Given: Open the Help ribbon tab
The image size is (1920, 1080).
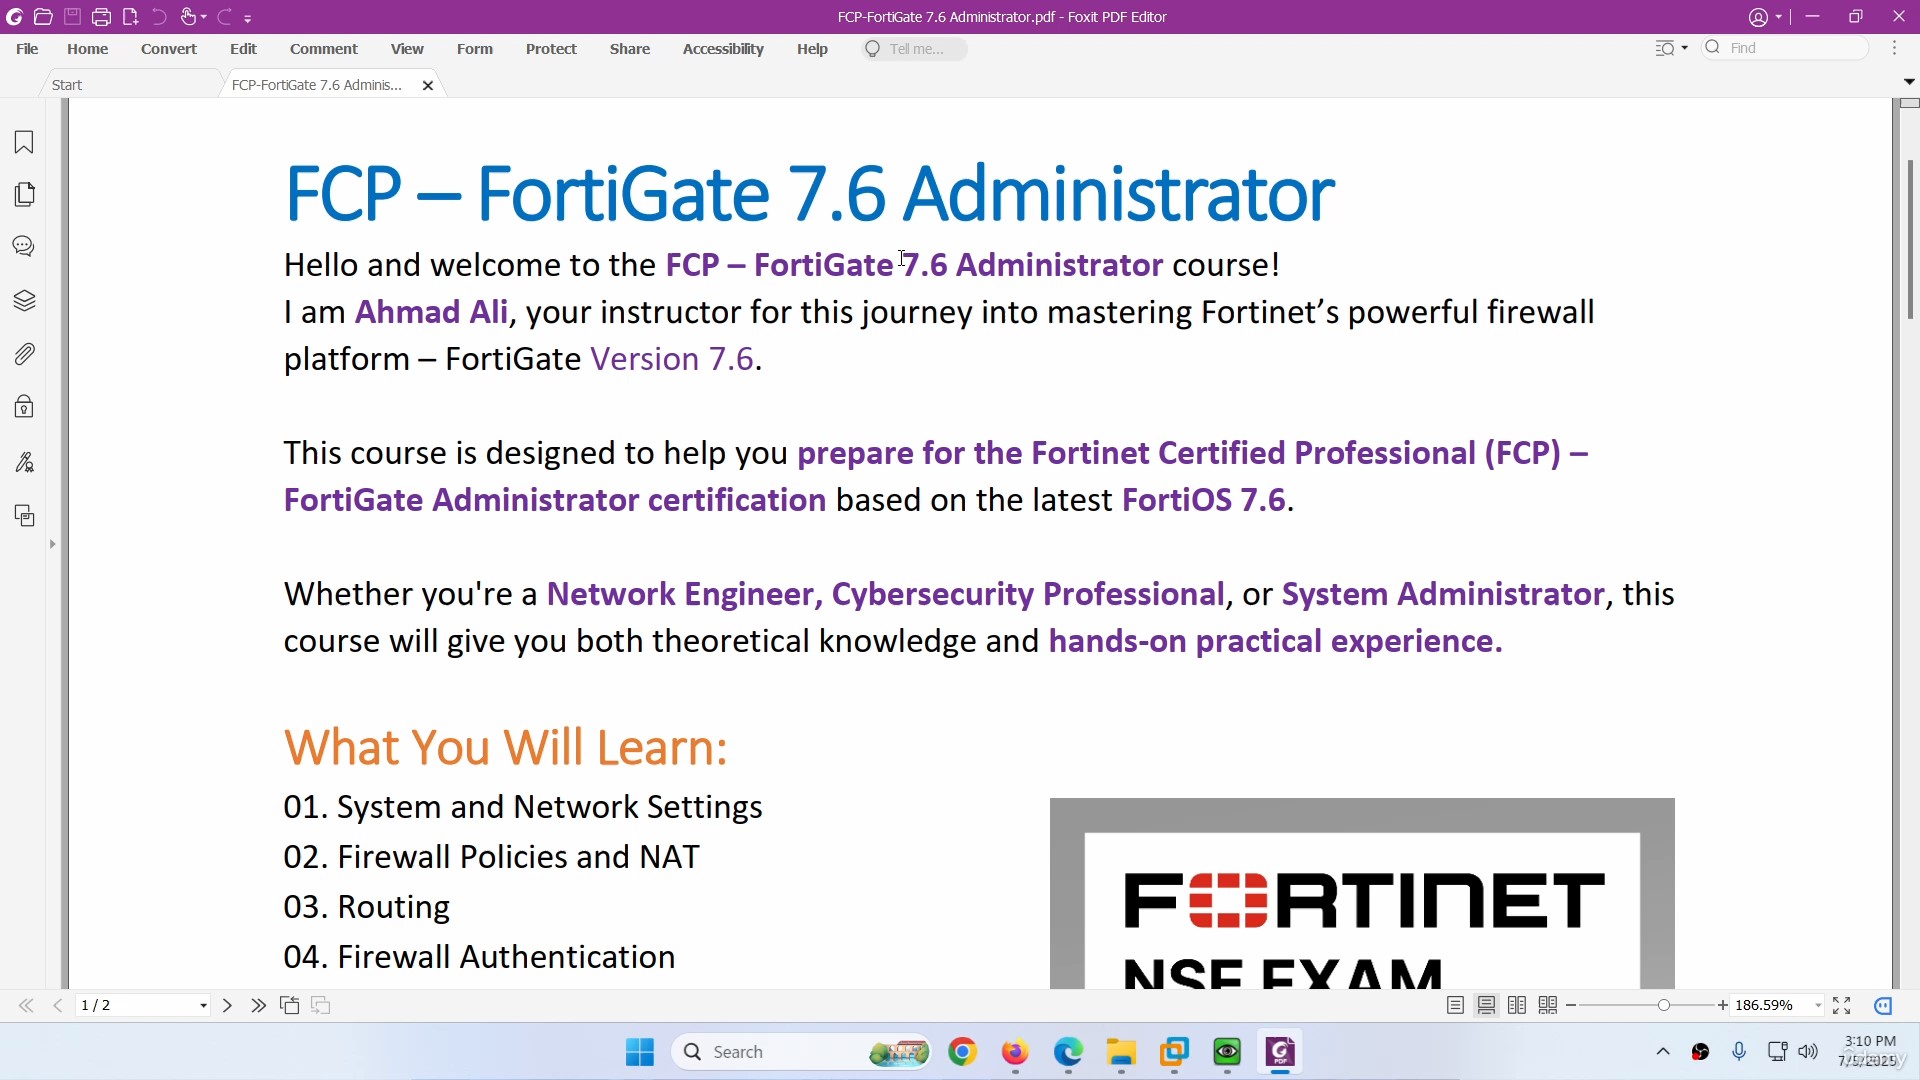Looking at the screenshot, I should pyautogui.click(x=812, y=49).
